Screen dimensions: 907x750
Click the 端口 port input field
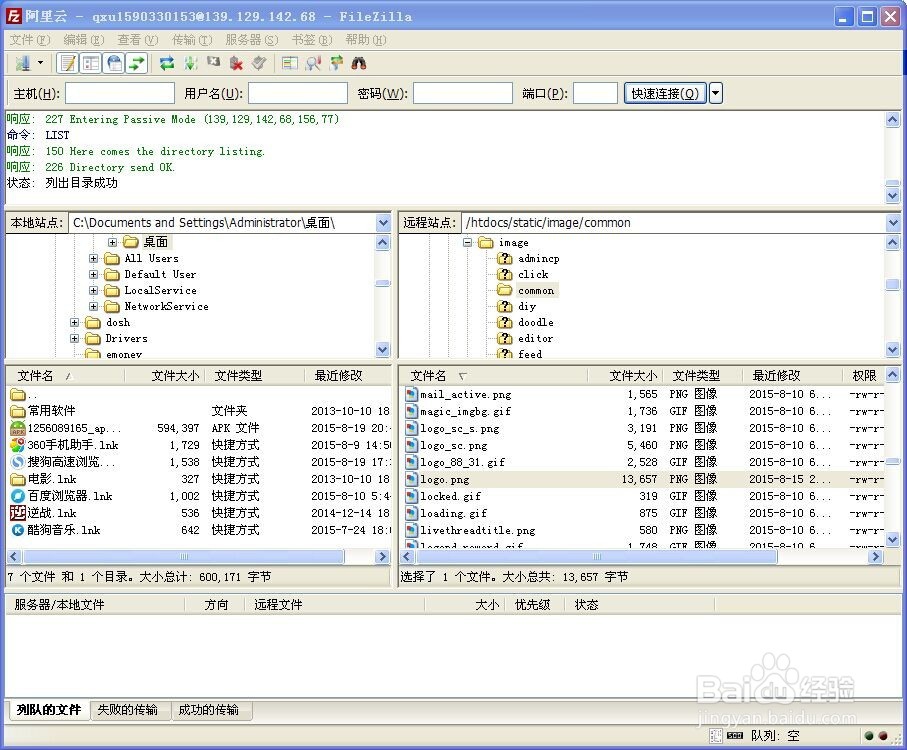(x=595, y=93)
